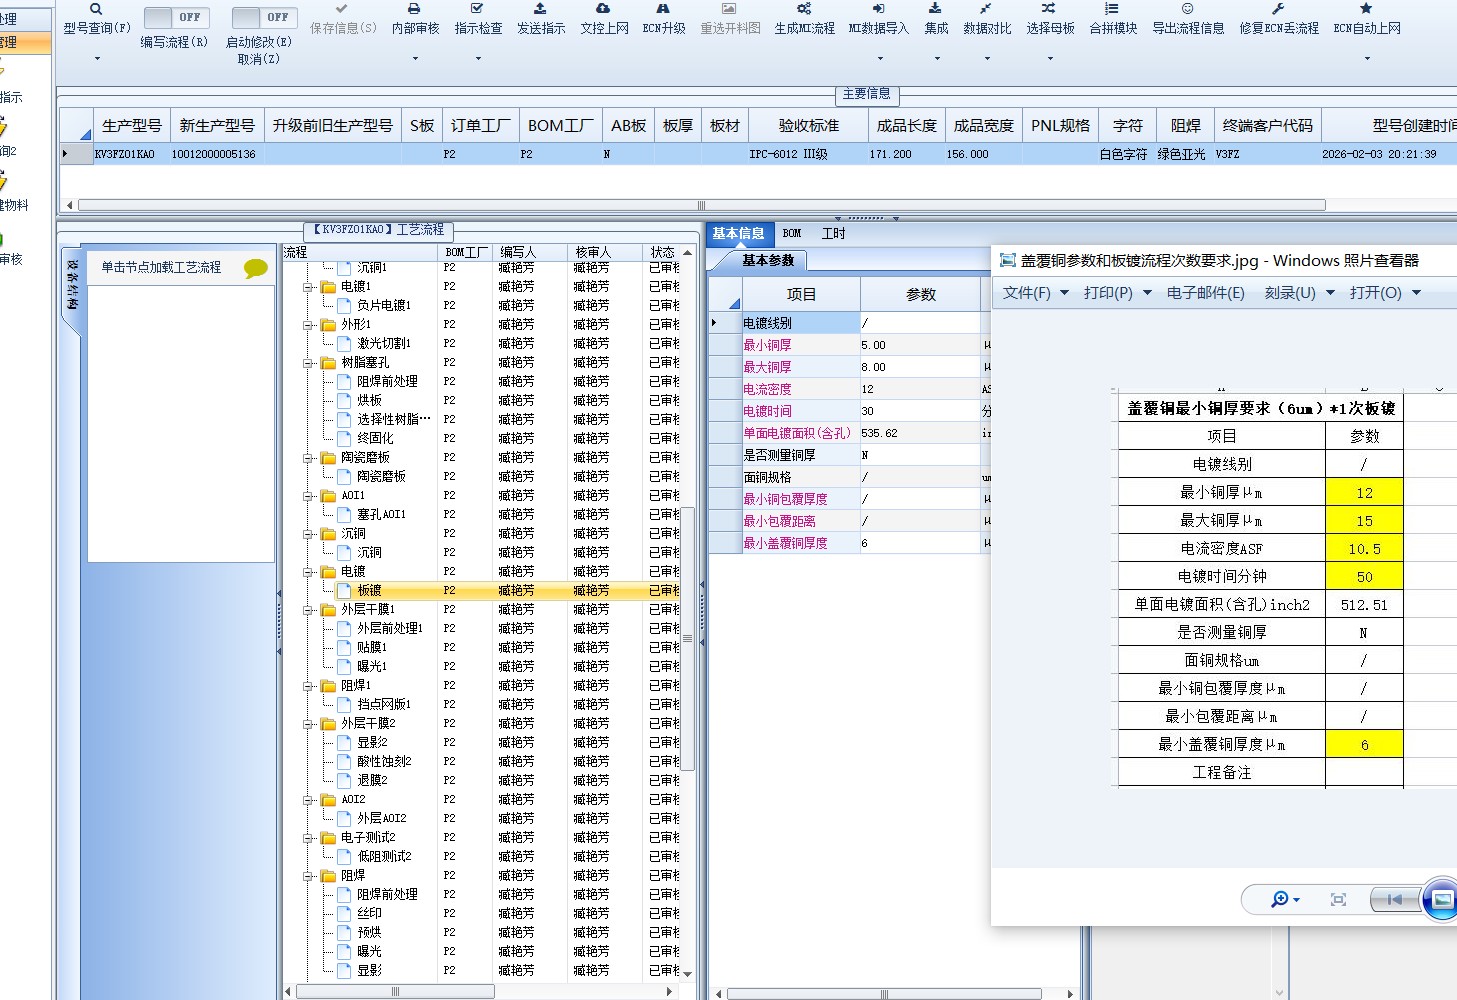Click the 文控上网 cloud icon
This screenshot has width=1457, height=1000.
pos(604,8)
